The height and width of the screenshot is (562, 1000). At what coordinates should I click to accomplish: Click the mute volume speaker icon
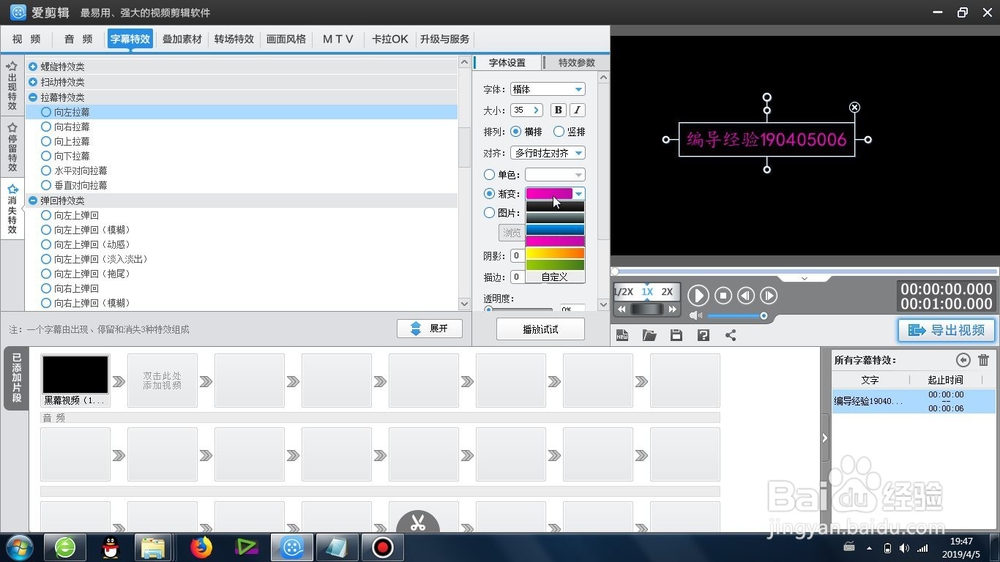click(696, 316)
